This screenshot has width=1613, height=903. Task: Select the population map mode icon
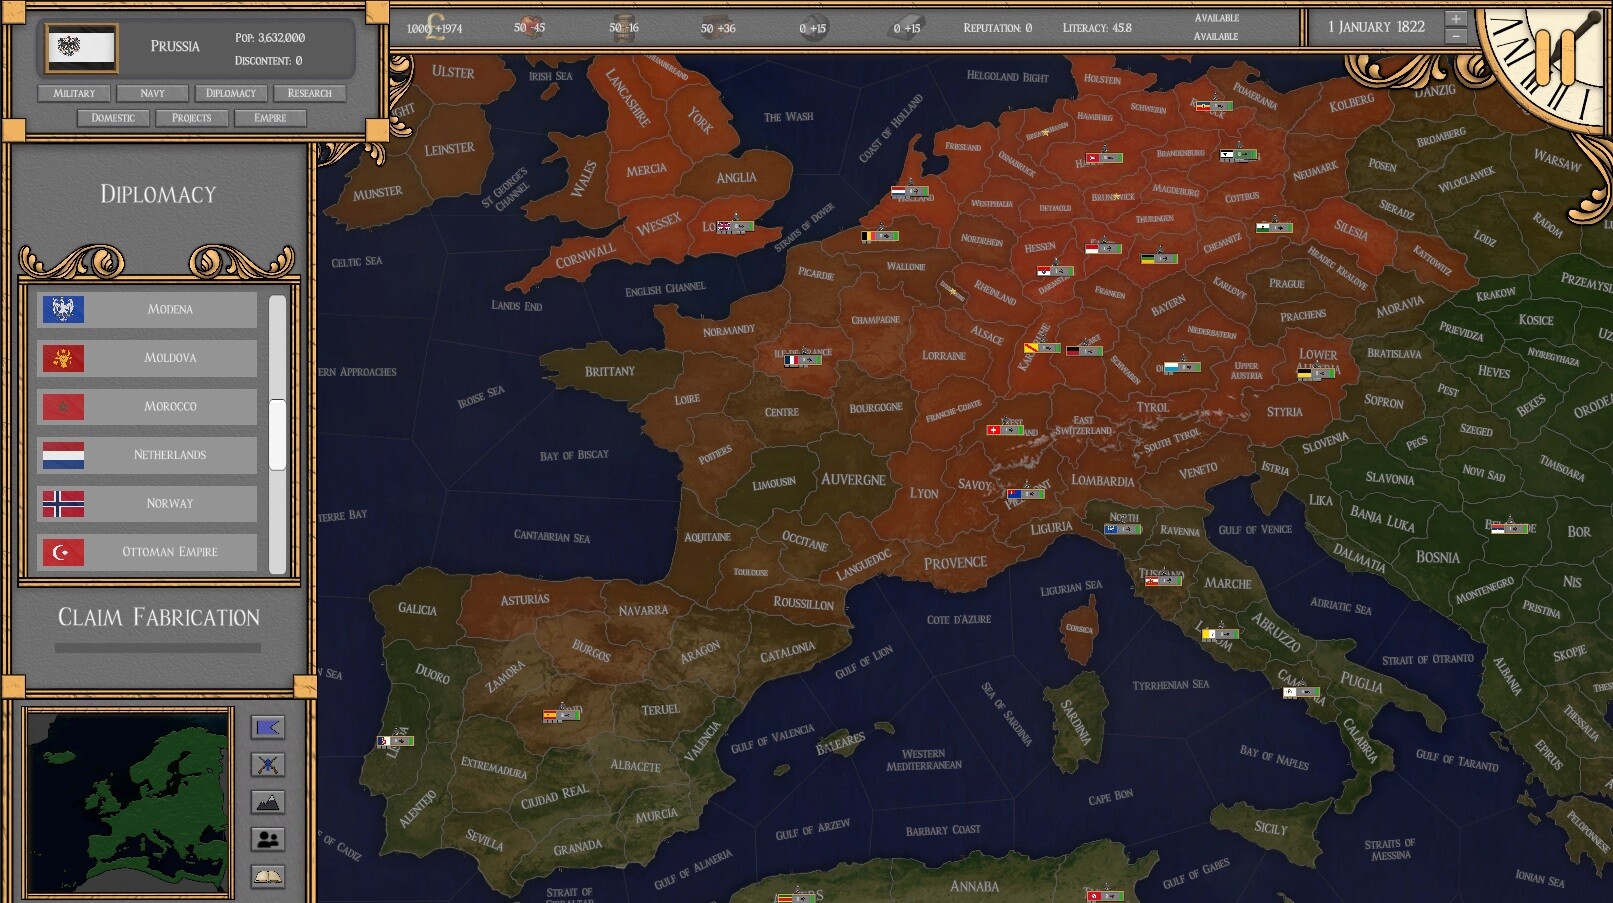(267, 840)
